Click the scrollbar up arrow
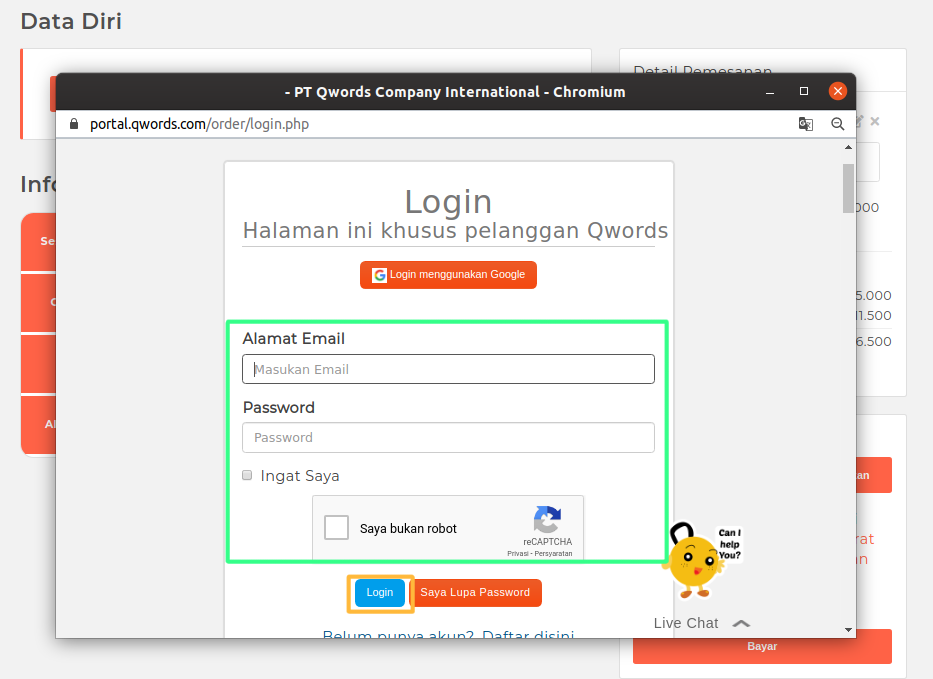The image size is (933, 679). point(848,146)
